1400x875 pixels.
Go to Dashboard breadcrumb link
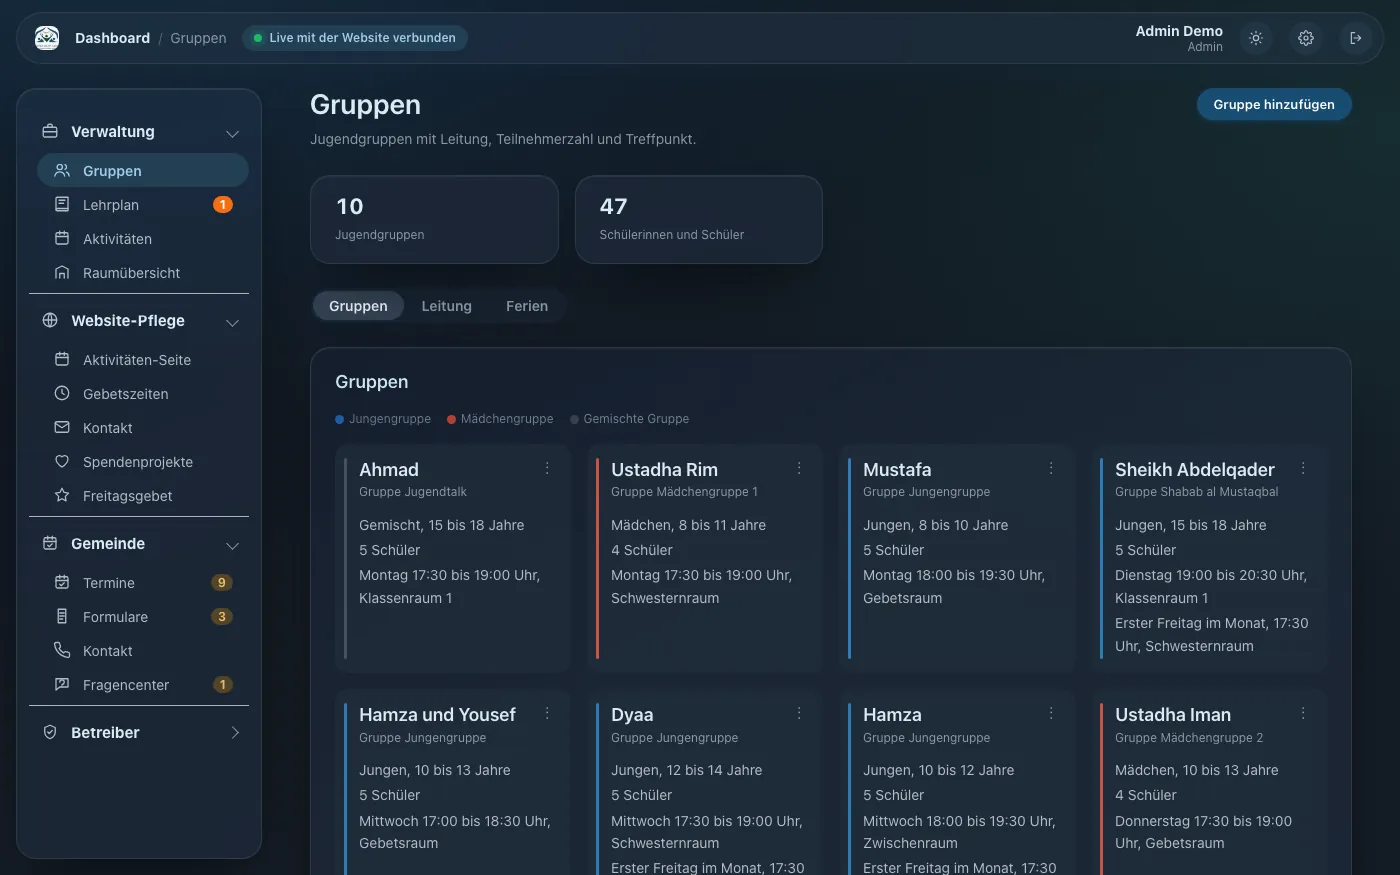[x=112, y=38]
